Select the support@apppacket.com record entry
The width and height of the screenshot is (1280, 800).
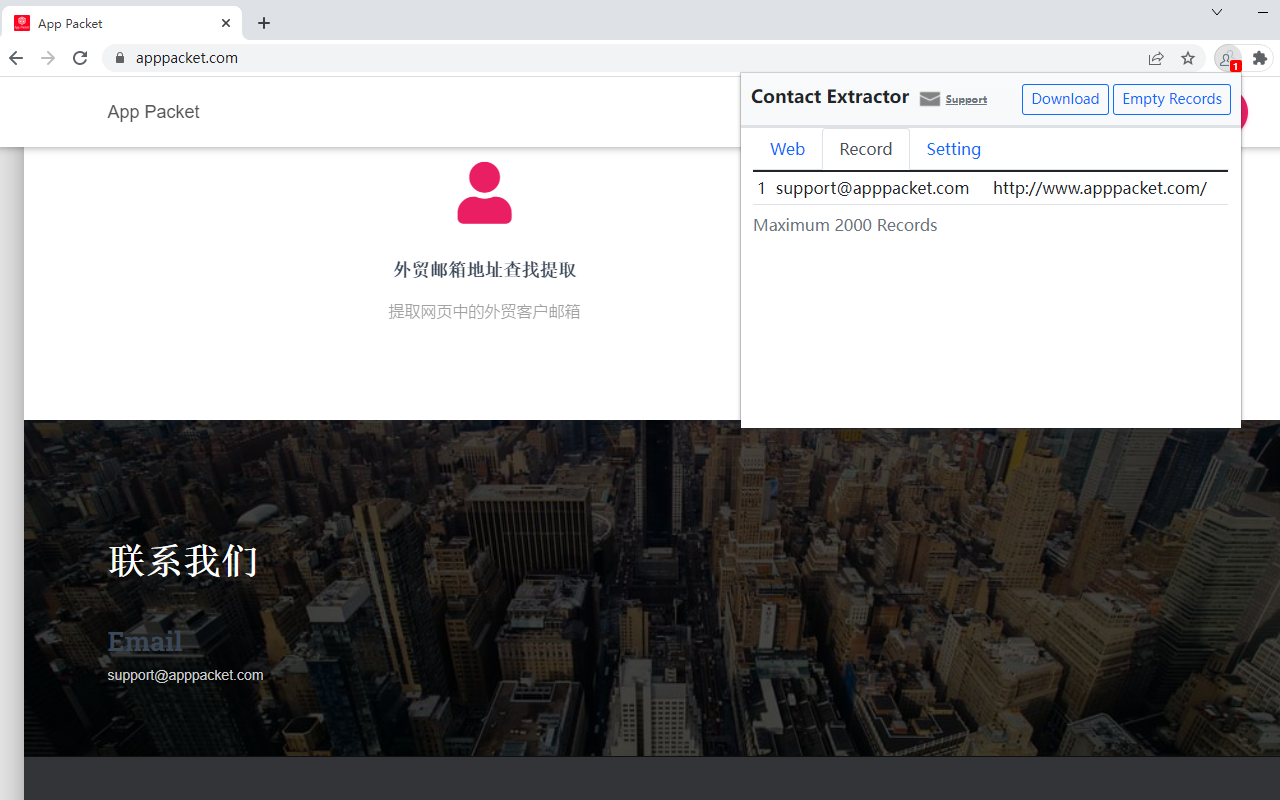[872, 188]
